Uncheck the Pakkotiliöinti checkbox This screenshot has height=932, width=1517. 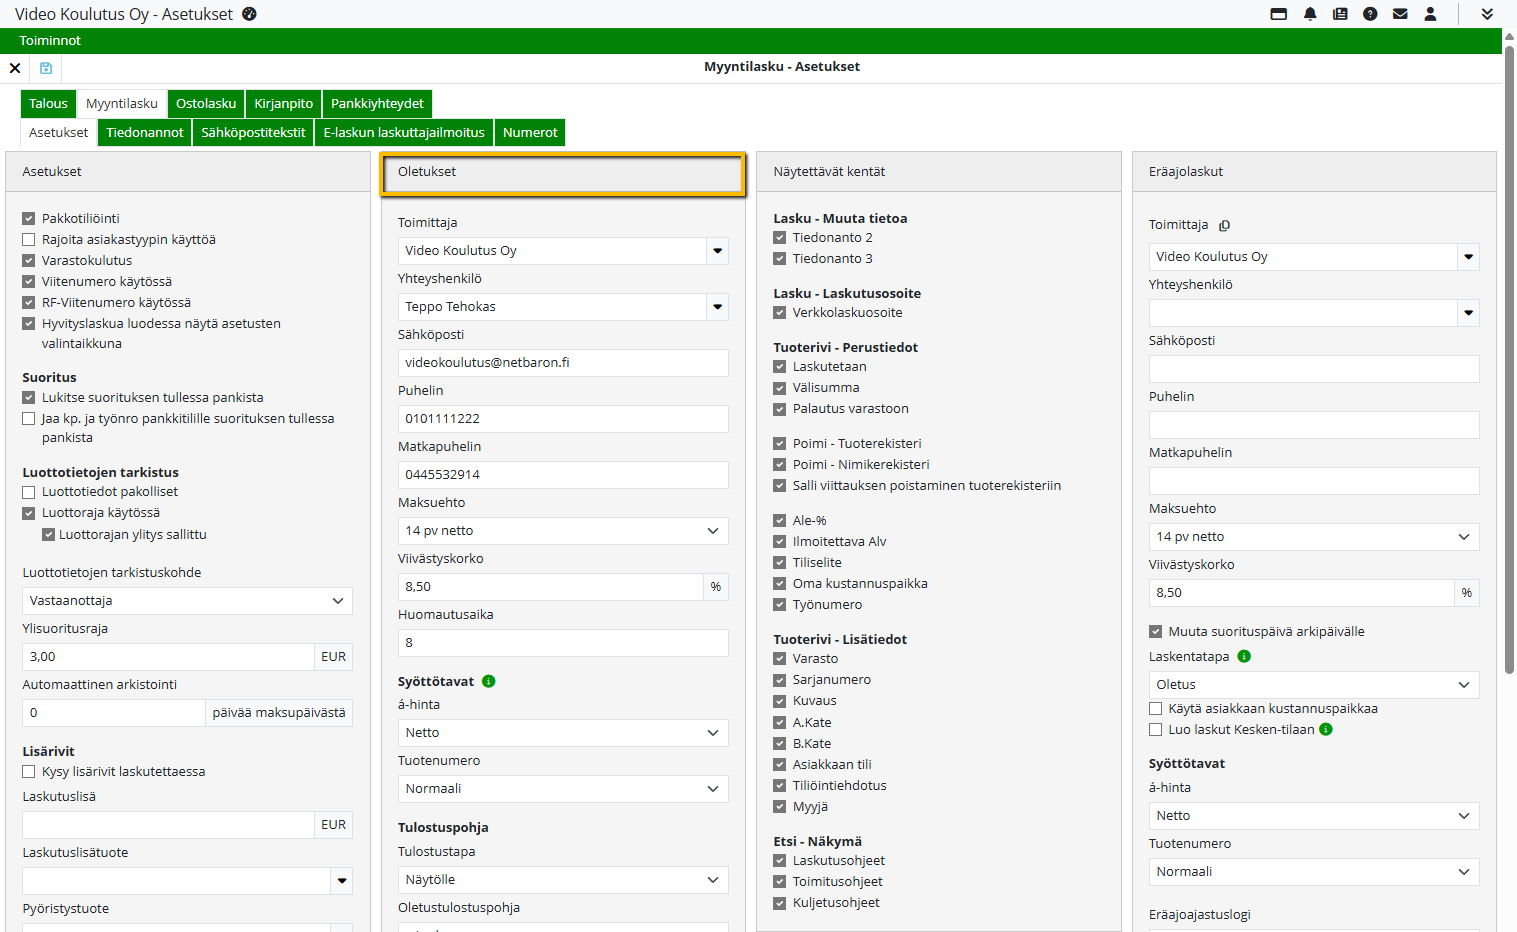tap(29, 218)
